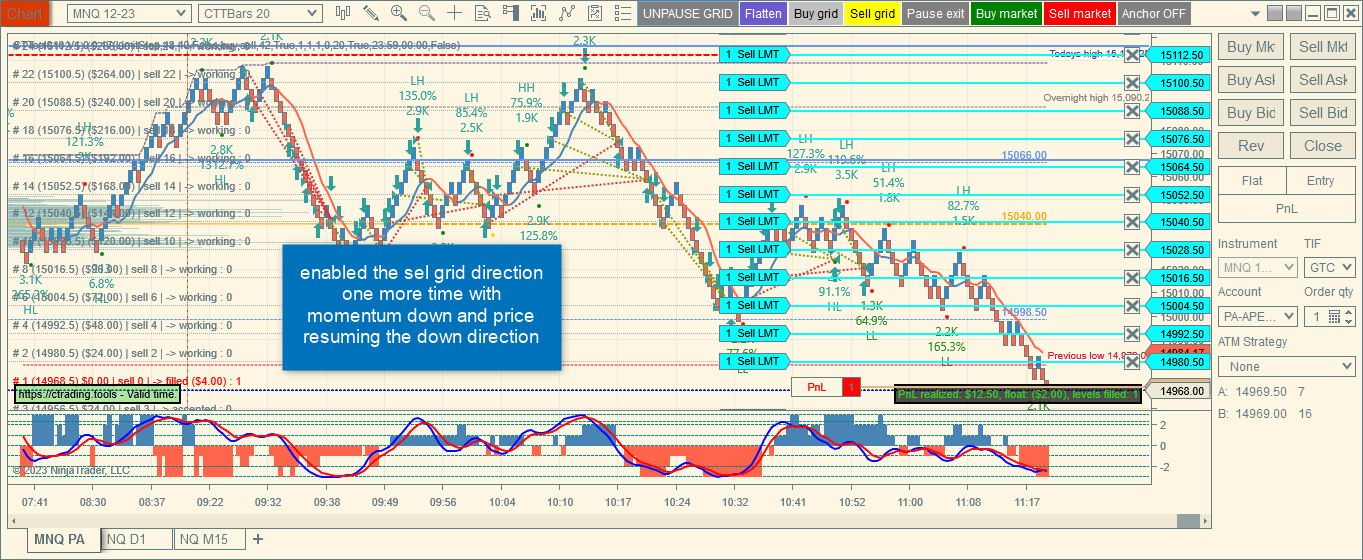Viewport: 1363px width, 560px height.
Task: Change bar style with candlestick icon
Action: 343,13
